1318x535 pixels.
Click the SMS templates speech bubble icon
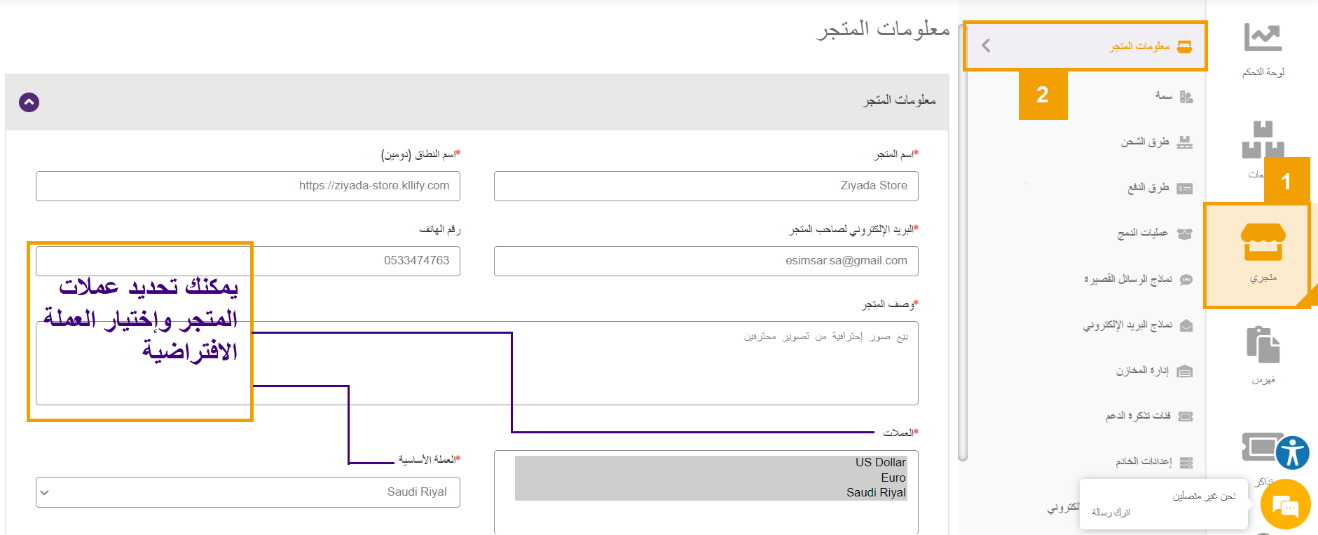point(1186,279)
